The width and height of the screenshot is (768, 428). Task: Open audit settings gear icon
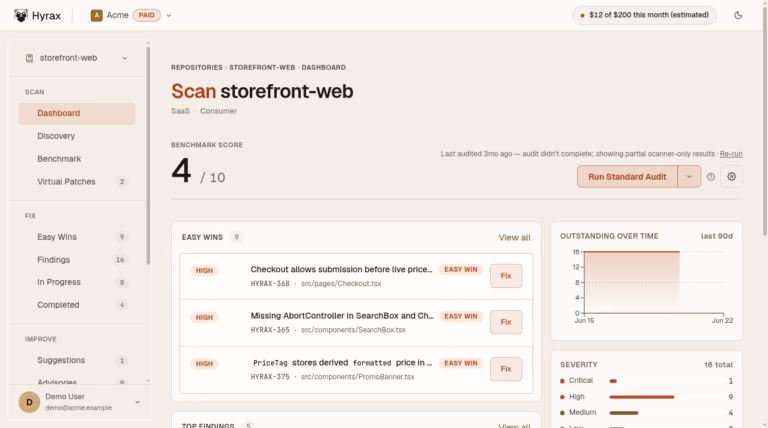(731, 177)
